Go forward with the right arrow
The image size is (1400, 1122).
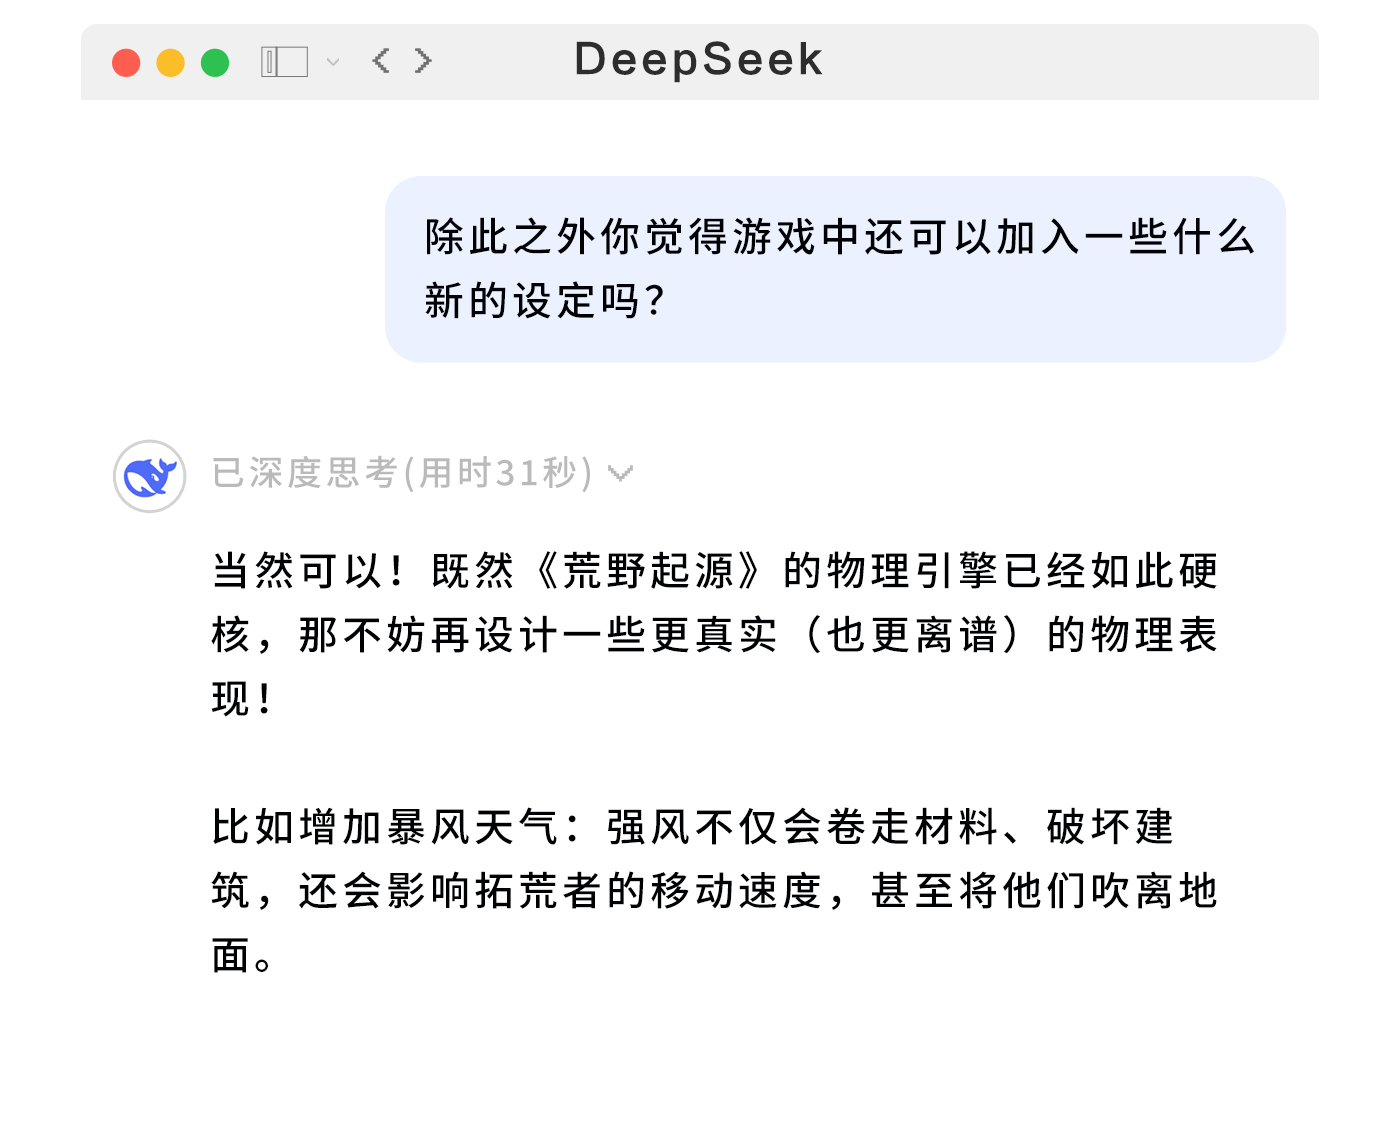point(423,61)
